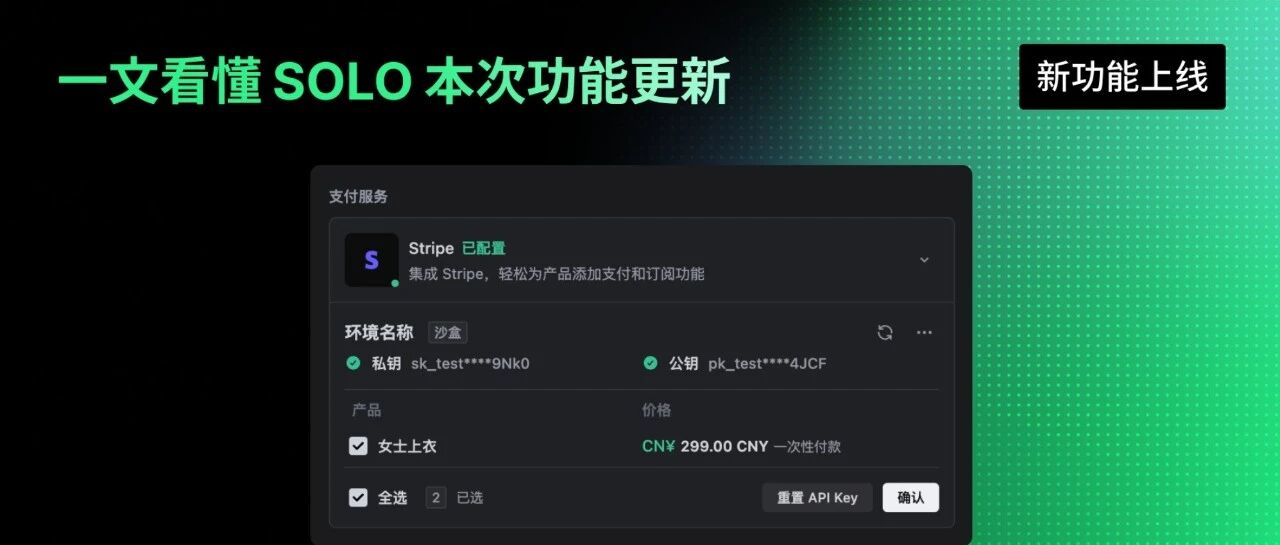Screen dimensions: 1280x545
Task: Click the 支付服务 section heading
Action: click(x=358, y=197)
